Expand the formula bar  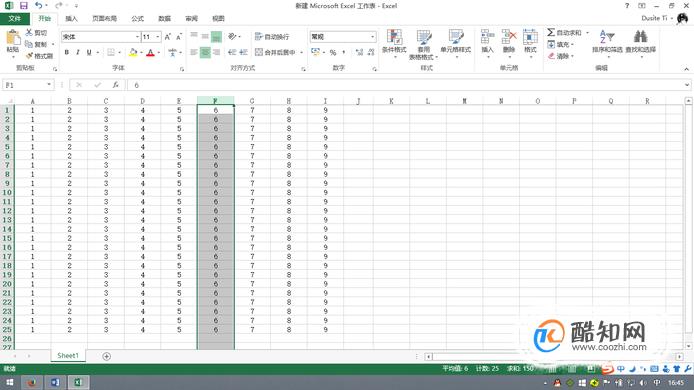click(686, 85)
